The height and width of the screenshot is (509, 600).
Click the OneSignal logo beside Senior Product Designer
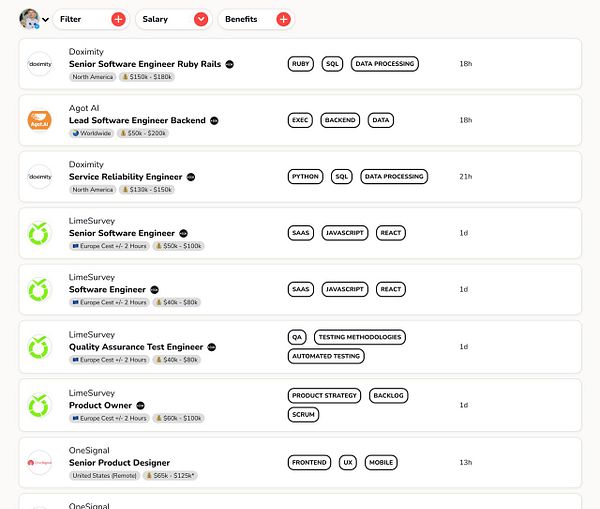pyautogui.click(x=40, y=463)
